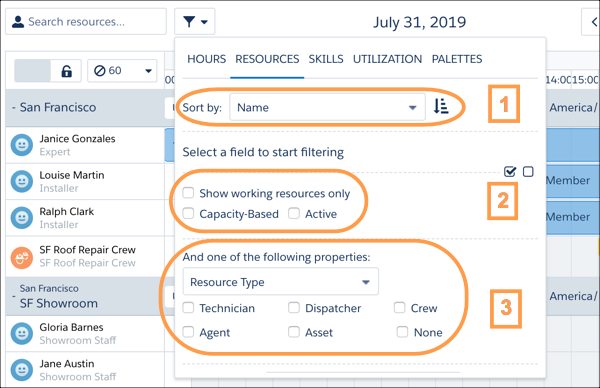Switch to the SKILLS tab
Screen dimensions: 600x388
point(326,59)
